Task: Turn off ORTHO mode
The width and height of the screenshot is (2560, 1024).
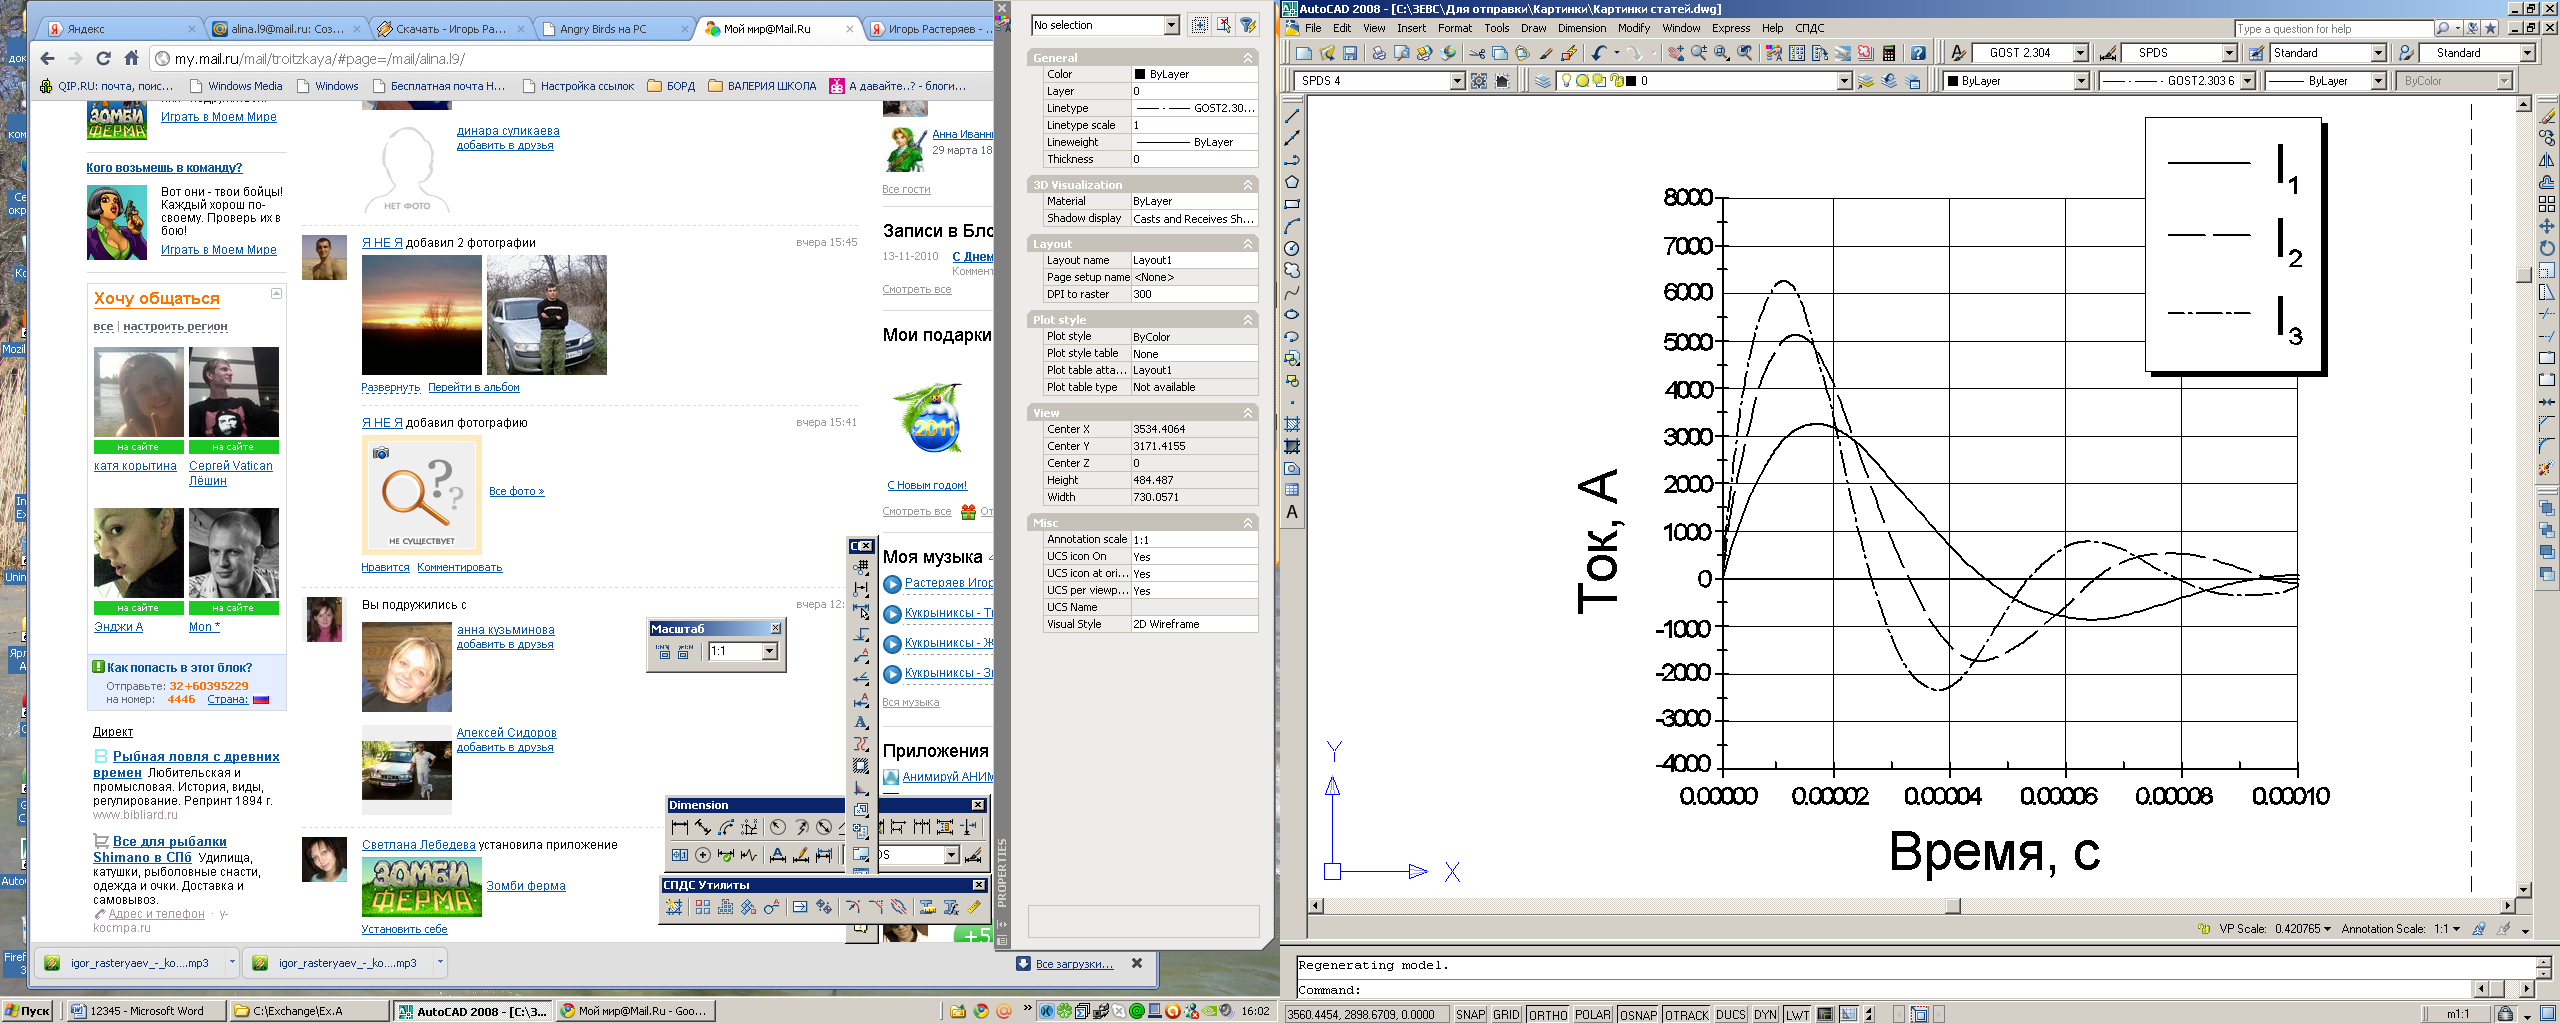Action: 1548,1014
